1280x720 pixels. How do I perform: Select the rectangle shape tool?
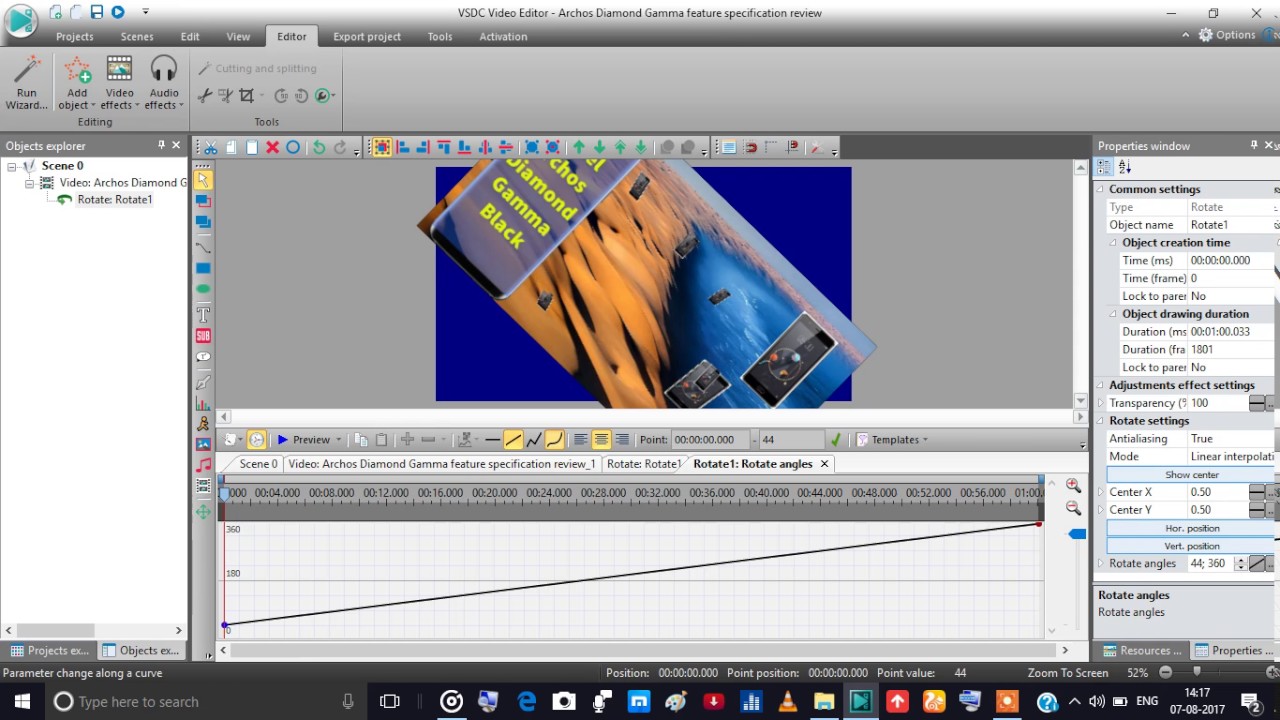coord(203,268)
